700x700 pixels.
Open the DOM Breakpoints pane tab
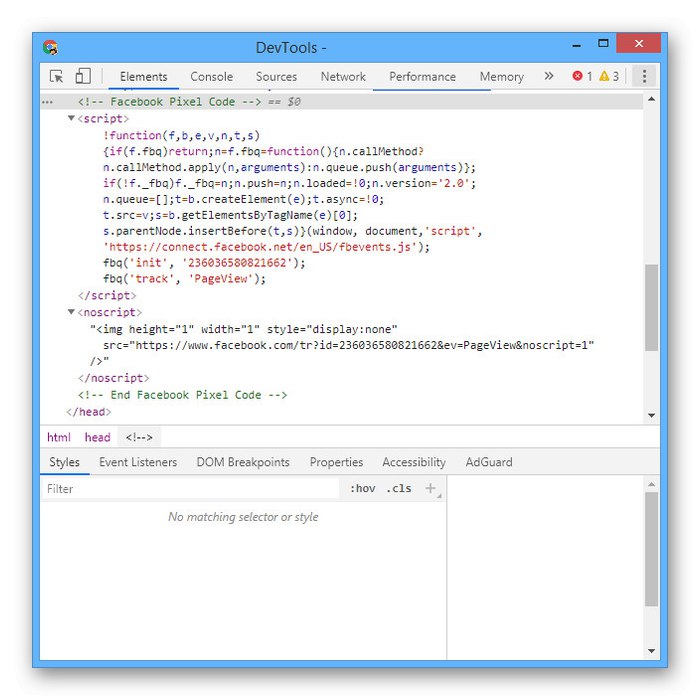pos(243,462)
